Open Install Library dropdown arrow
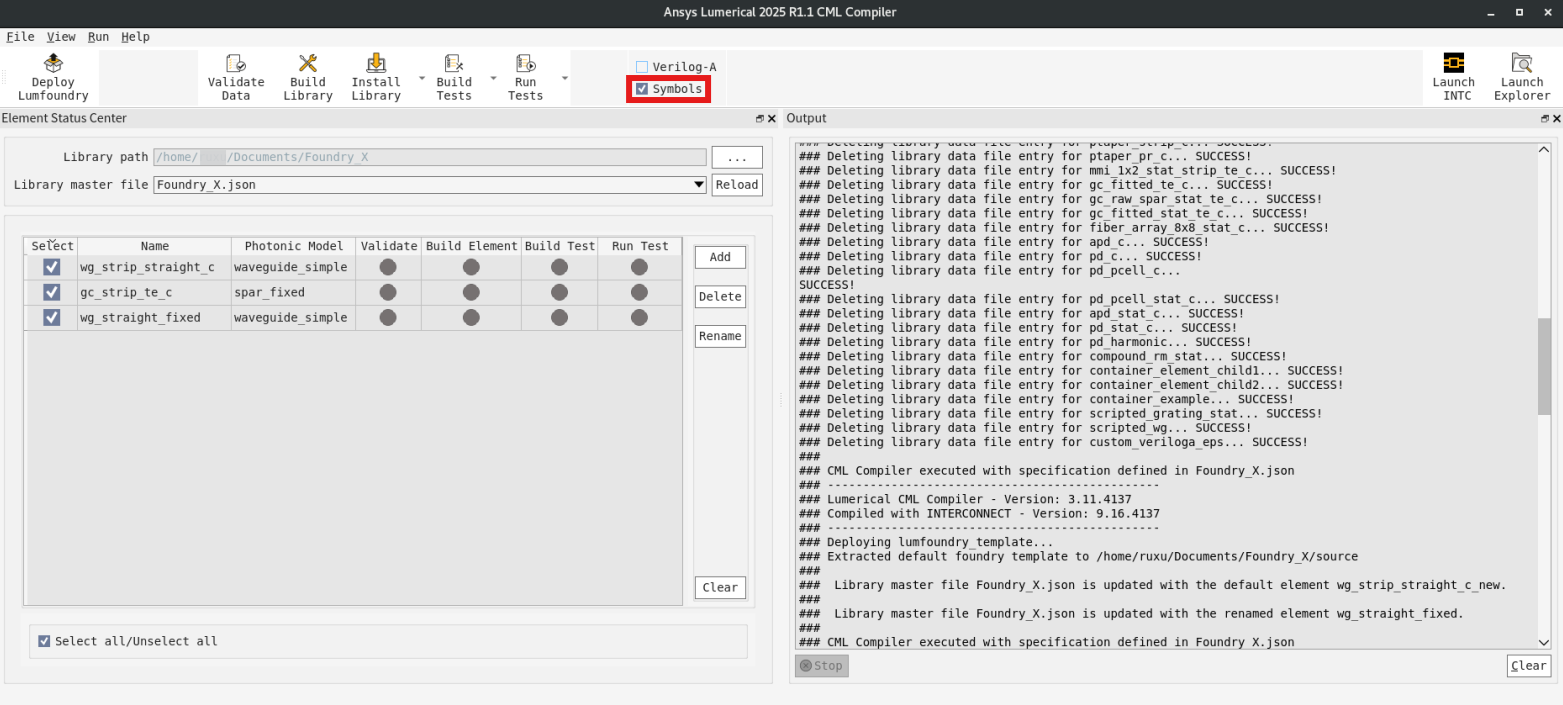 point(421,77)
